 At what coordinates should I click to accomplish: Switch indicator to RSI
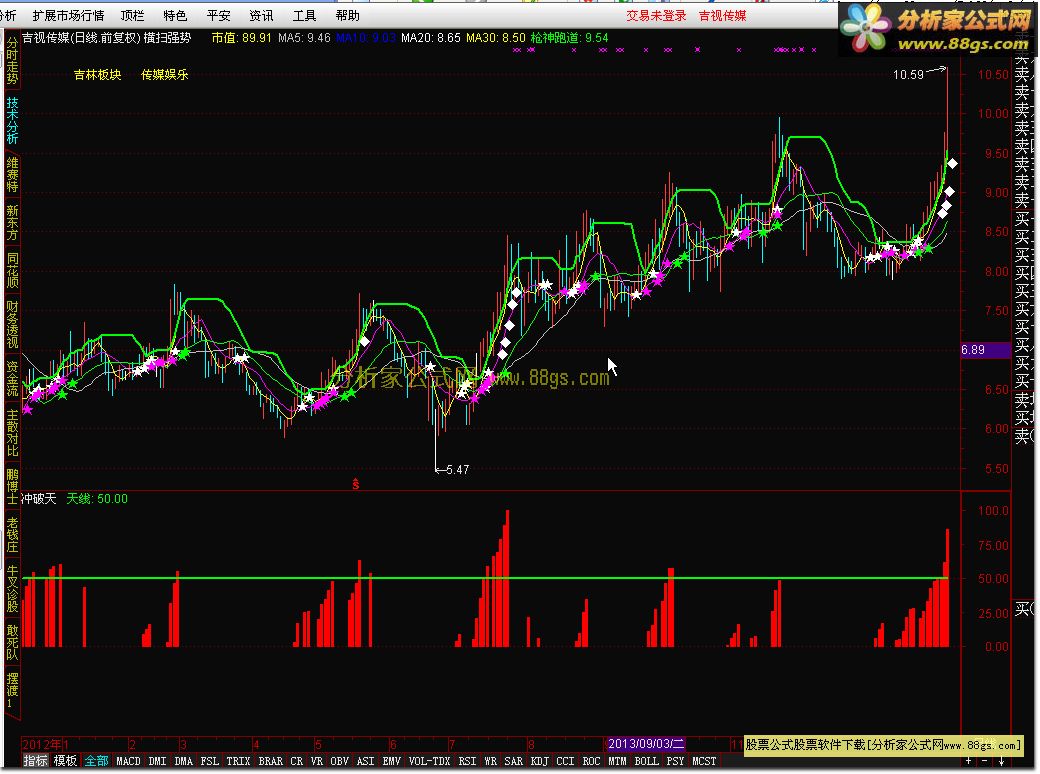[x=467, y=761]
